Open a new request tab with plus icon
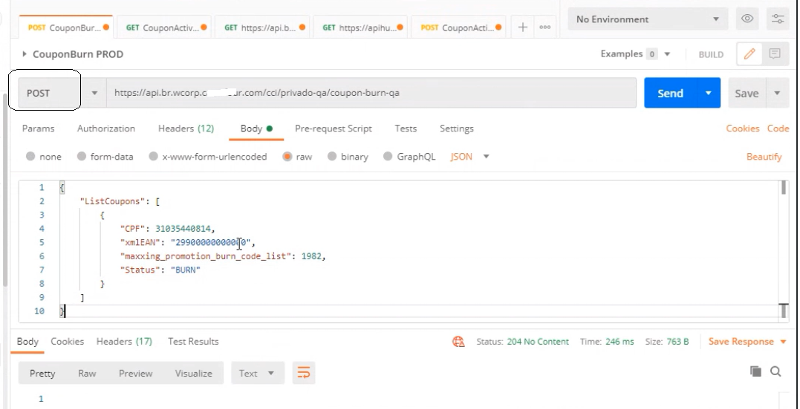Image resolution: width=800 pixels, height=409 pixels. [522, 28]
